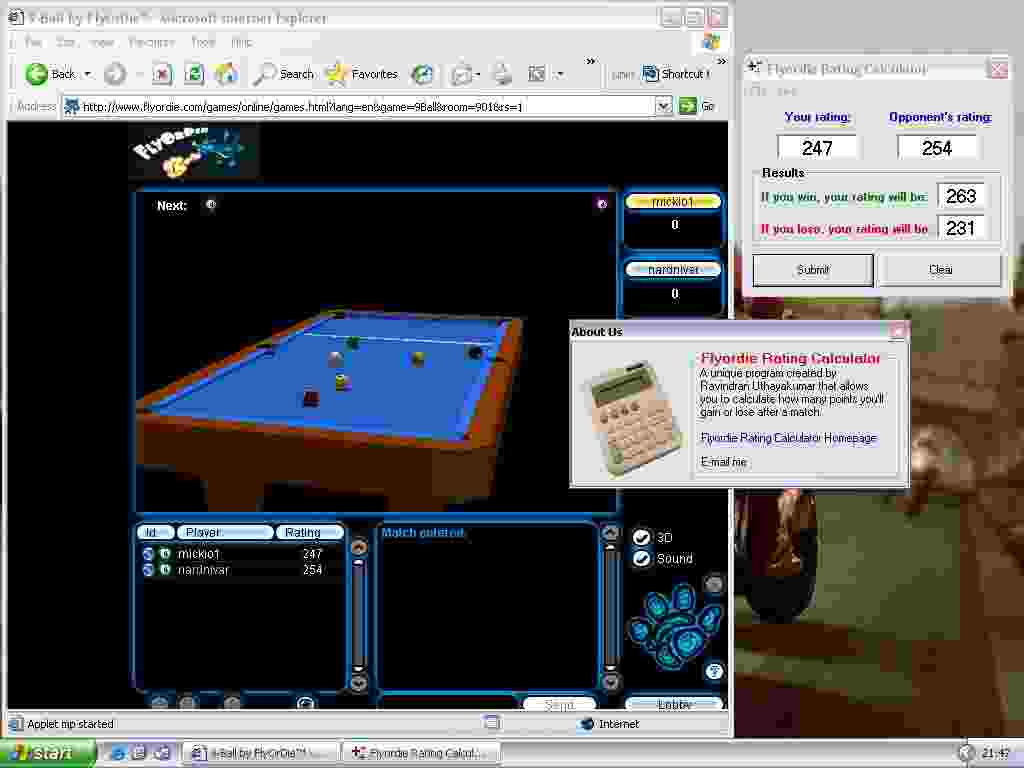Click the "If you lose" result field showing 231
Viewport: 1024px width, 768px height.
click(961, 228)
